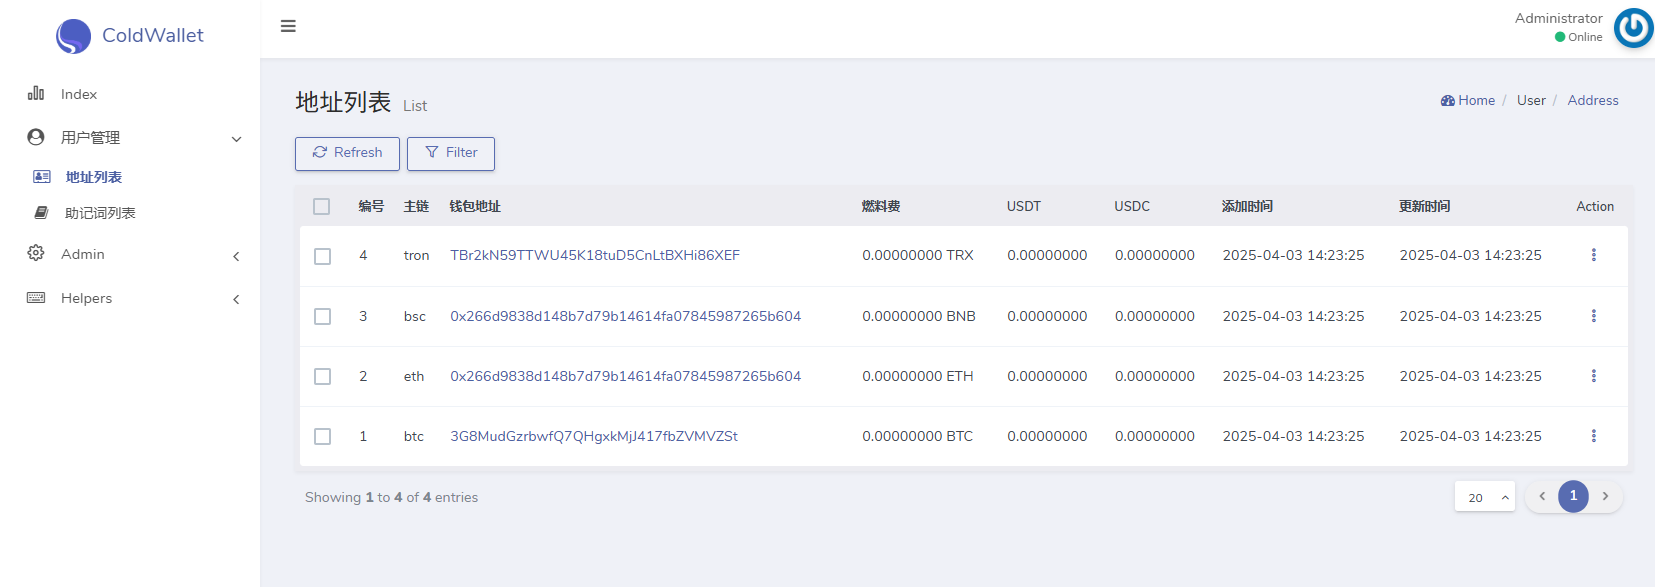Click the Filter button
The height and width of the screenshot is (587, 1655).
click(451, 153)
